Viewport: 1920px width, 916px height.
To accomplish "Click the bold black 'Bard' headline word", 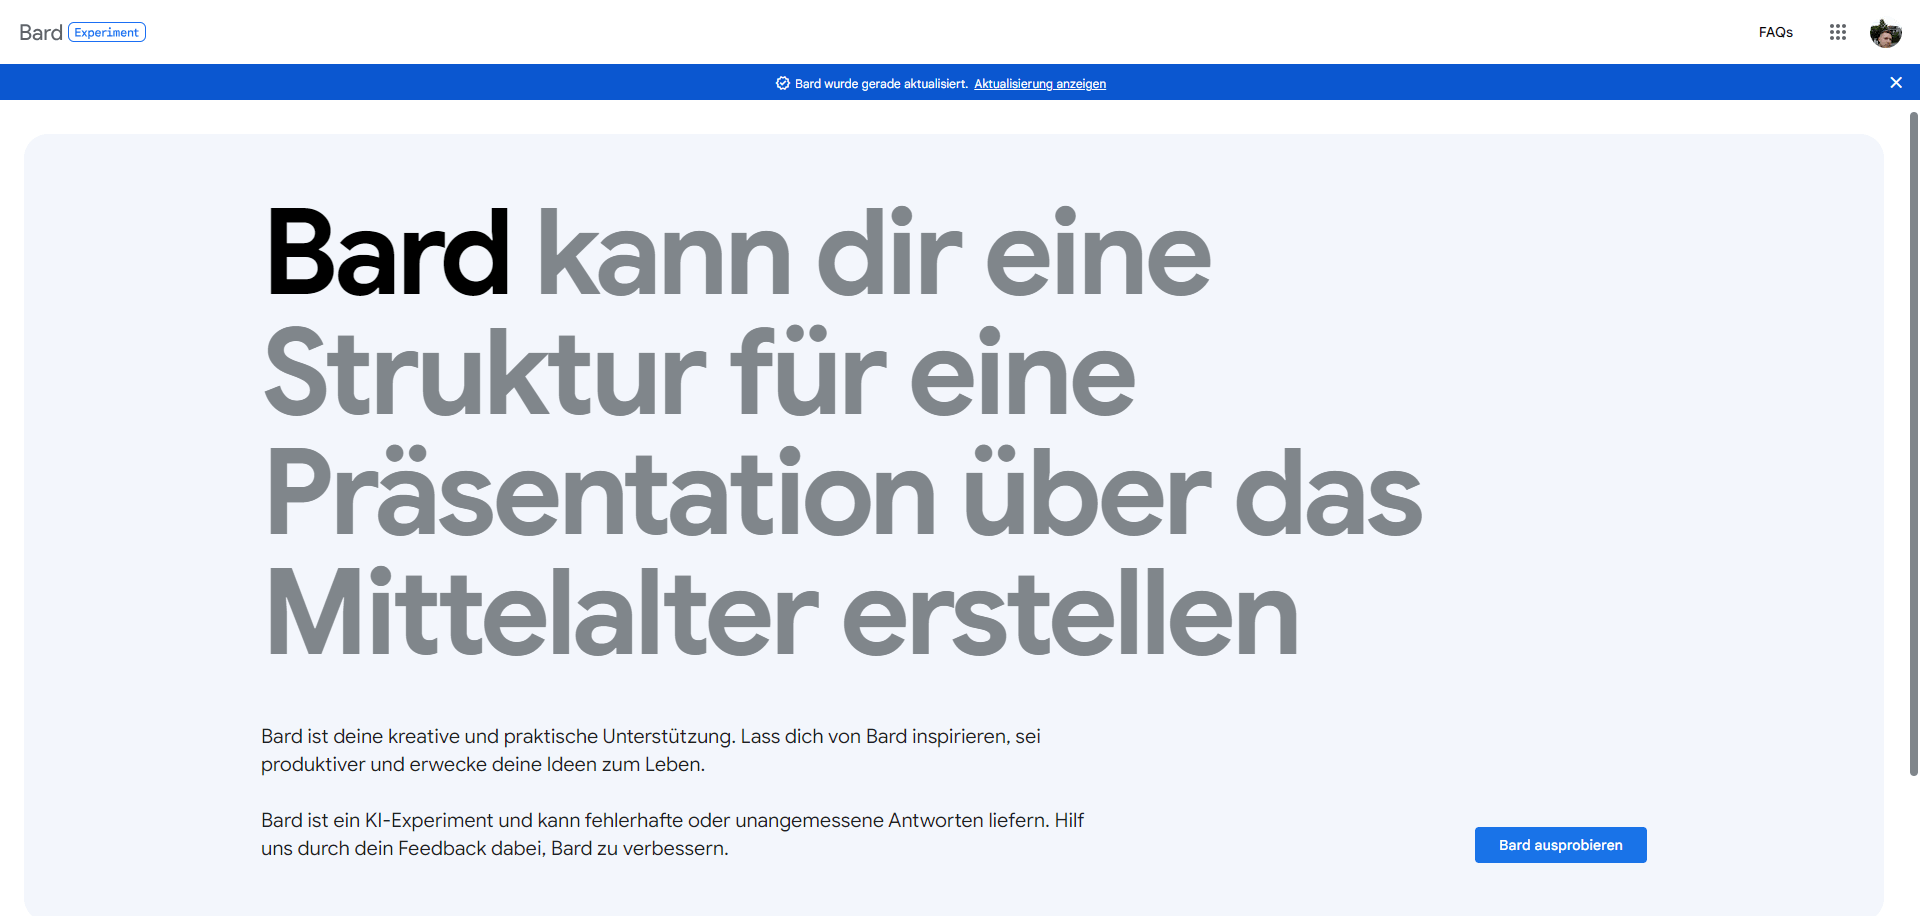I will (387, 254).
